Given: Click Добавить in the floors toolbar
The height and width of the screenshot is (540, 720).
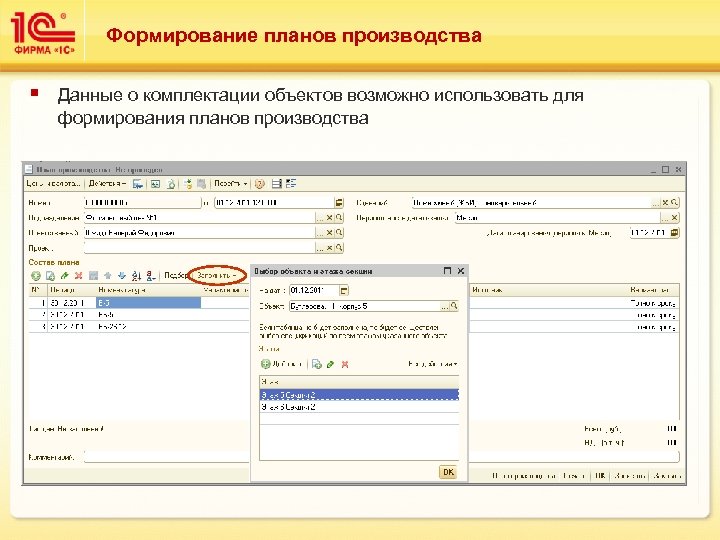Looking at the screenshot, I should [281, 364].
